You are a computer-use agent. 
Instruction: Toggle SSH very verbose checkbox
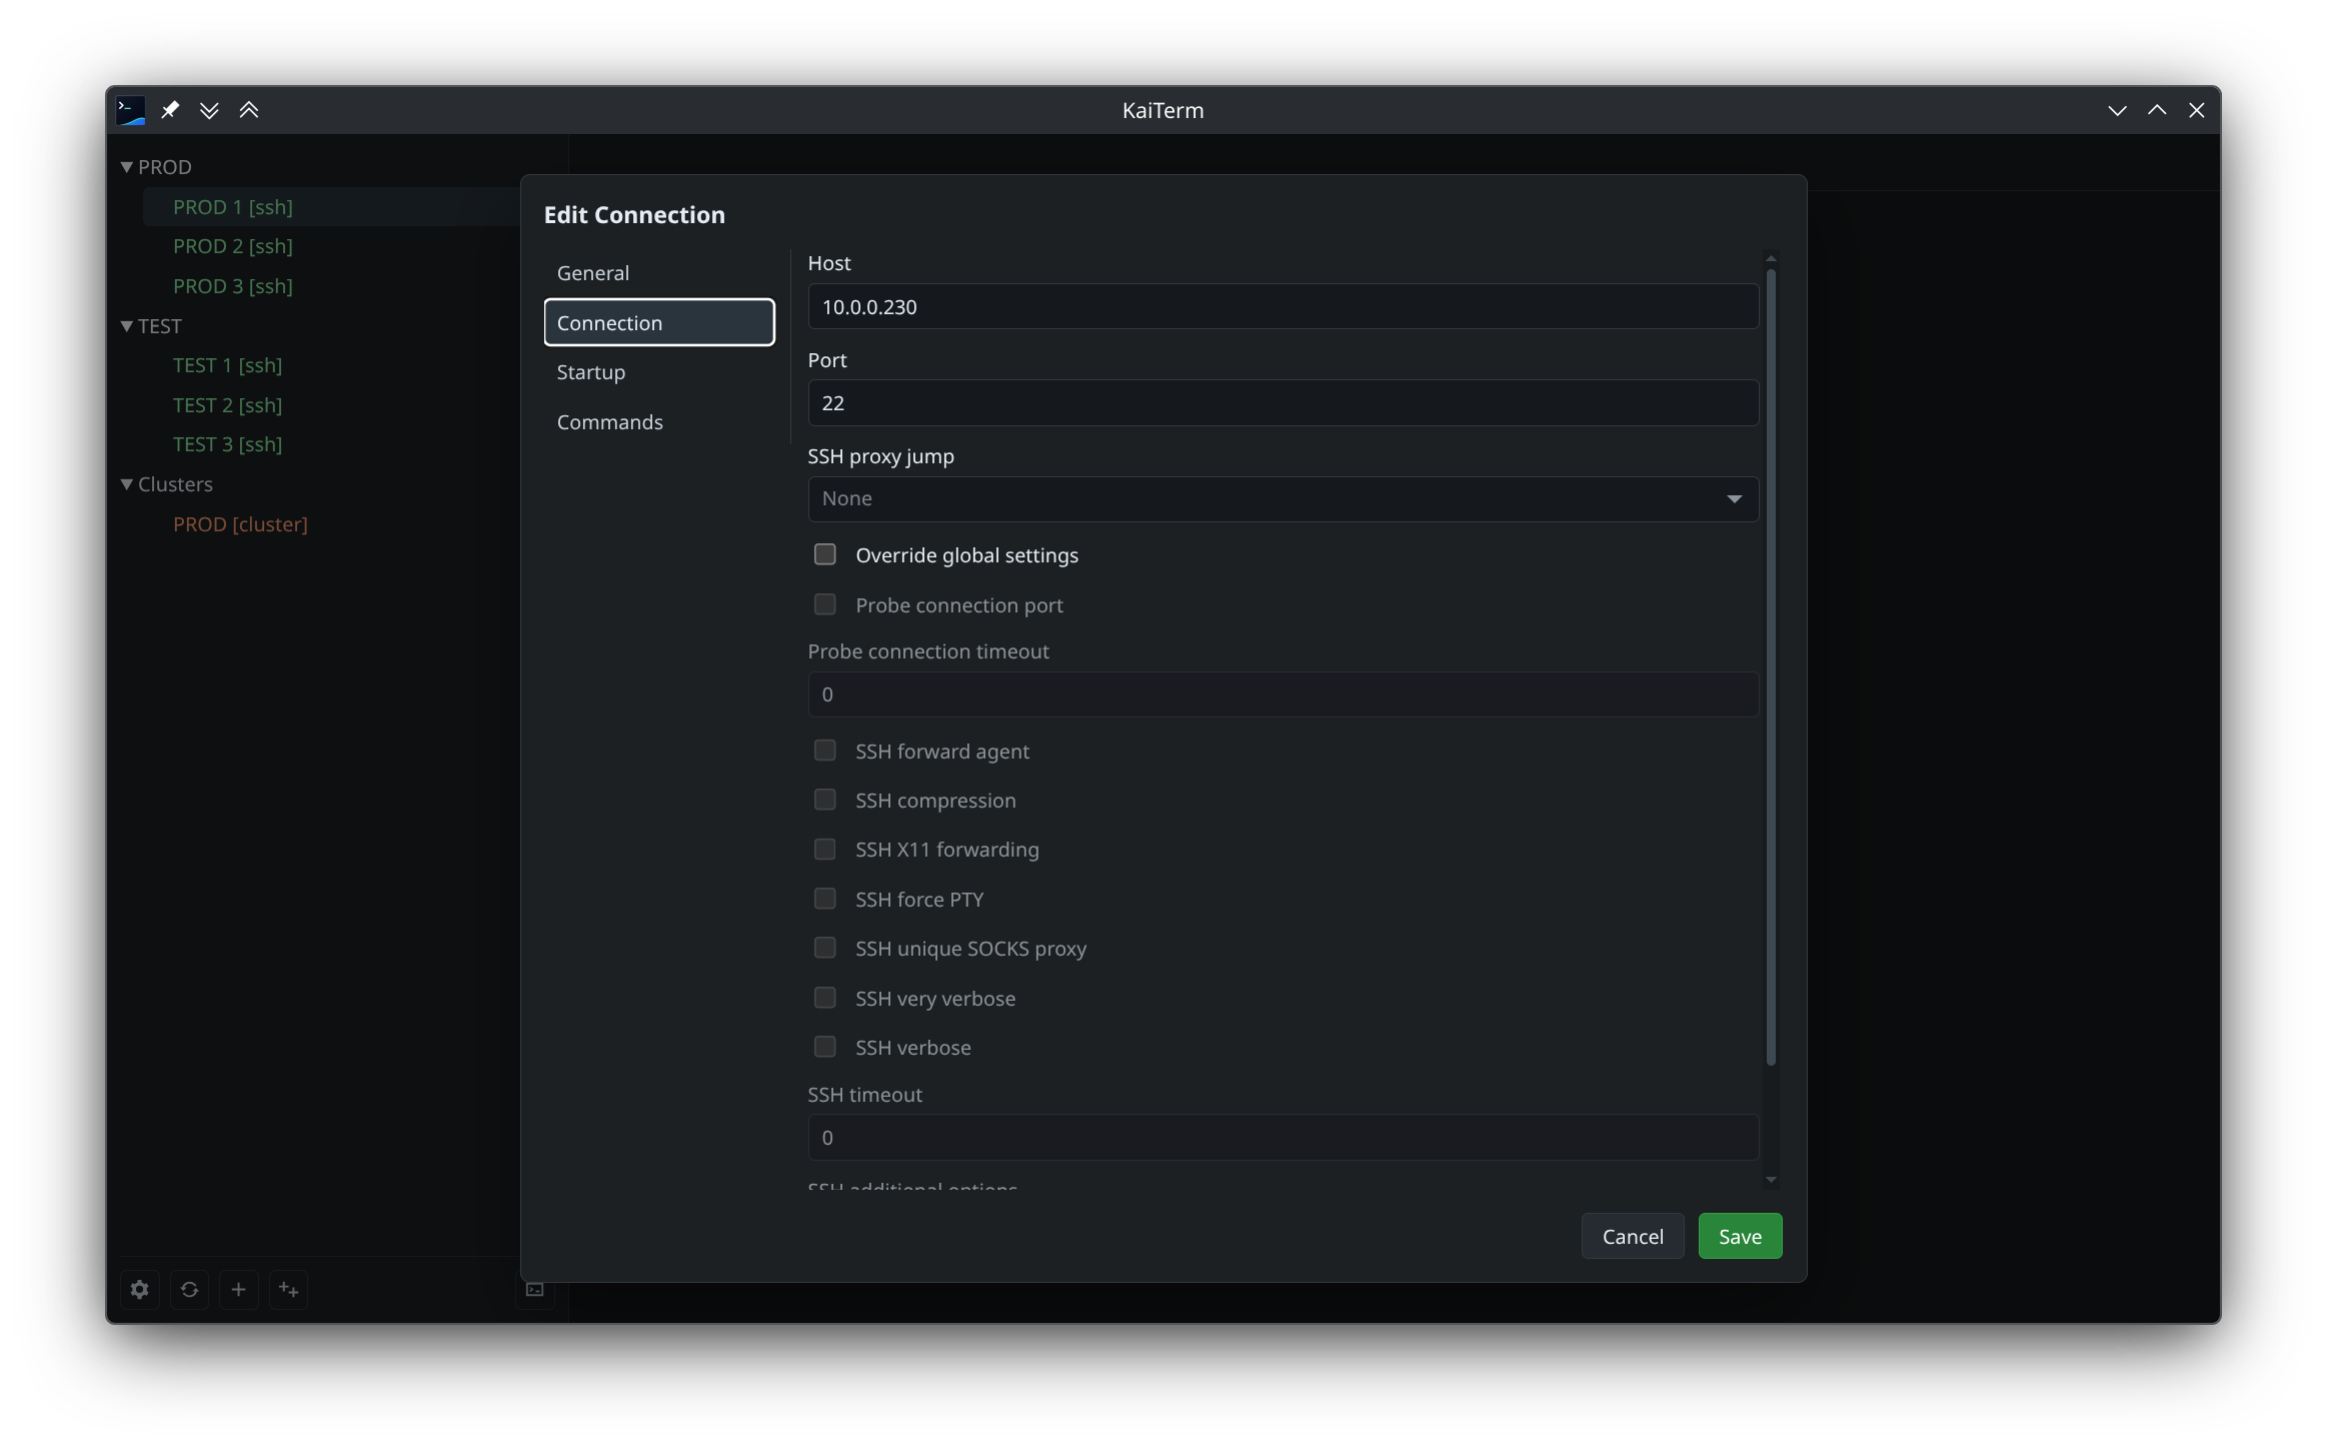[x=824, y=997]
